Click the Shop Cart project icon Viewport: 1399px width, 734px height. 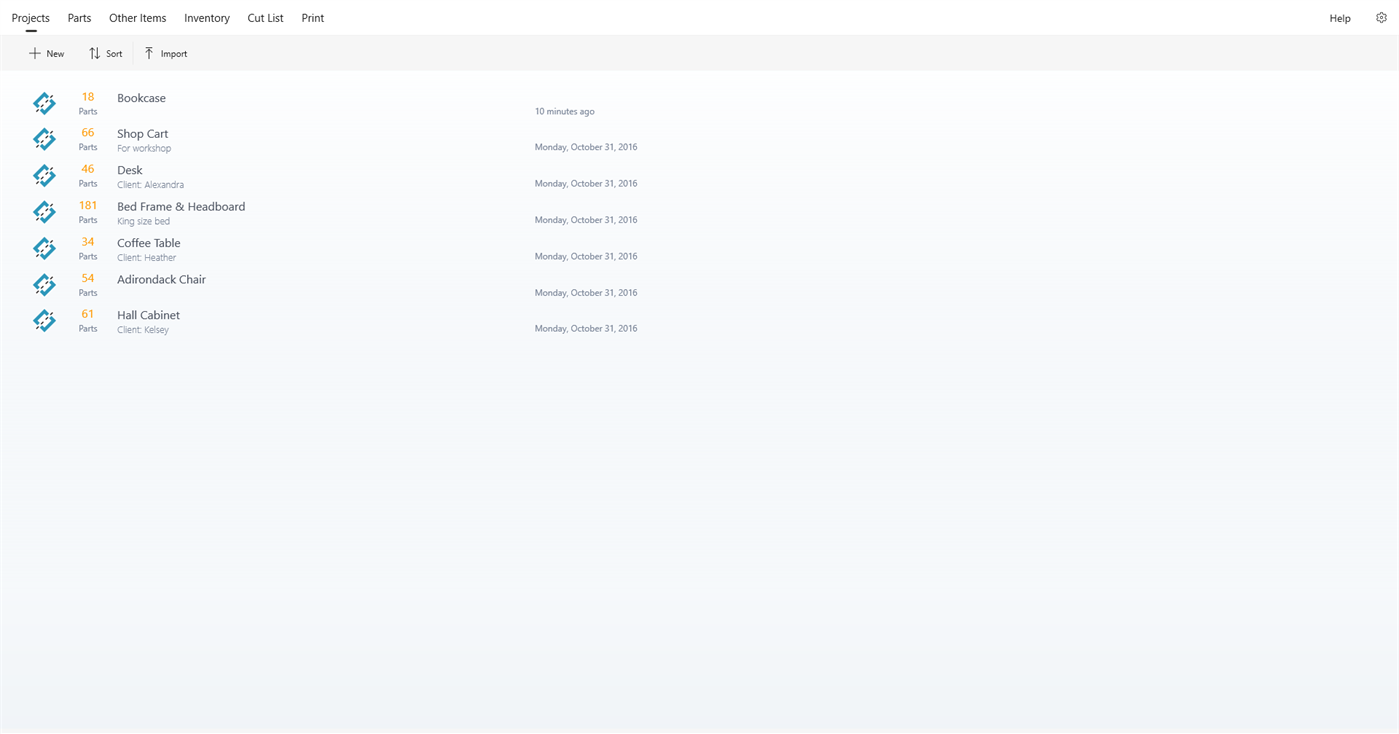click(44, 139)
